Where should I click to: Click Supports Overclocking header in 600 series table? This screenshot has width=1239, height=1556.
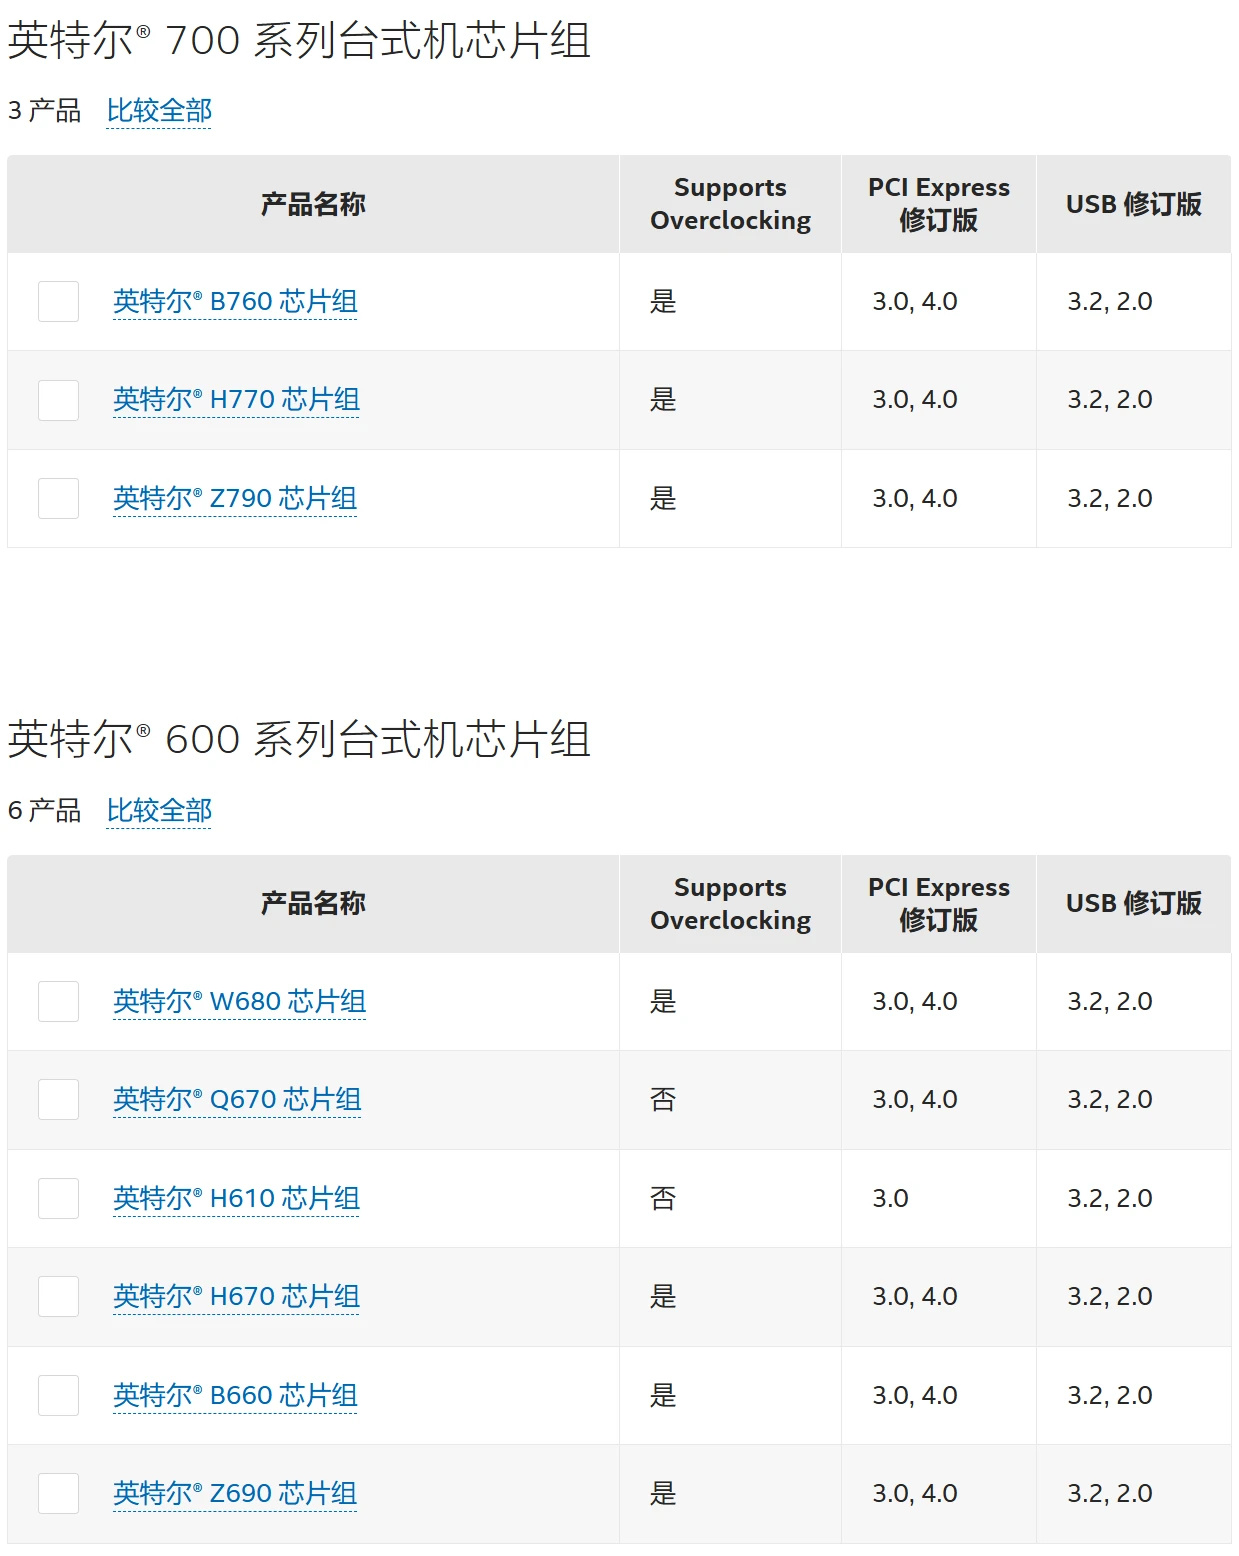coord(730,904)
